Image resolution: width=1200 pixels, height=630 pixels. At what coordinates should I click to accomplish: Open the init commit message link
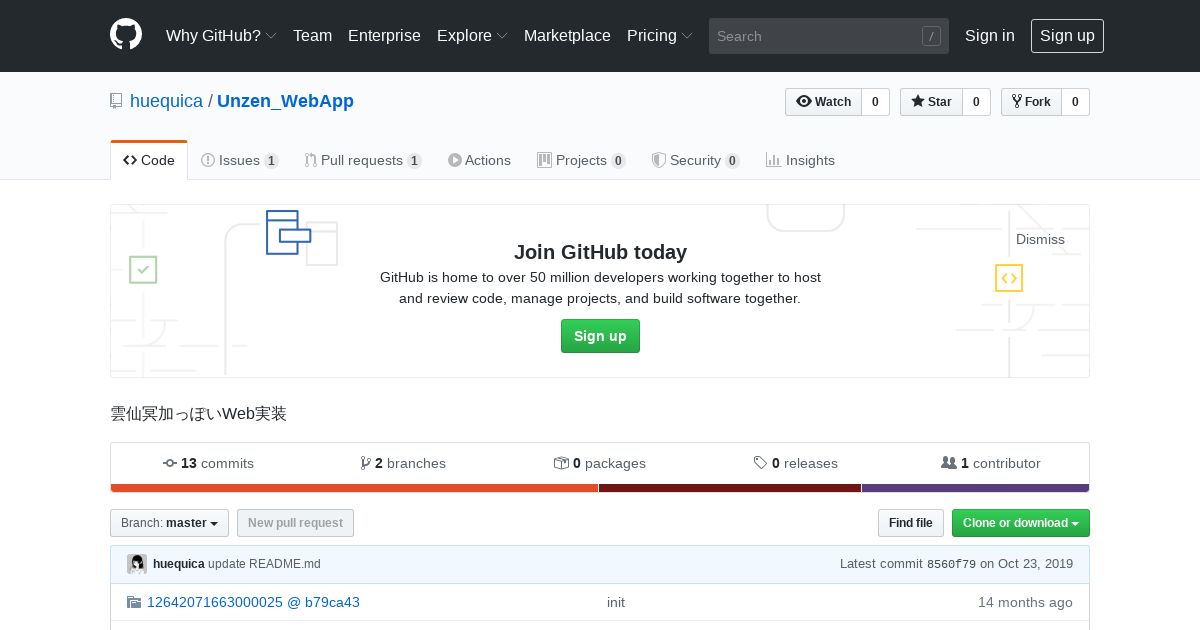point(616,602)
